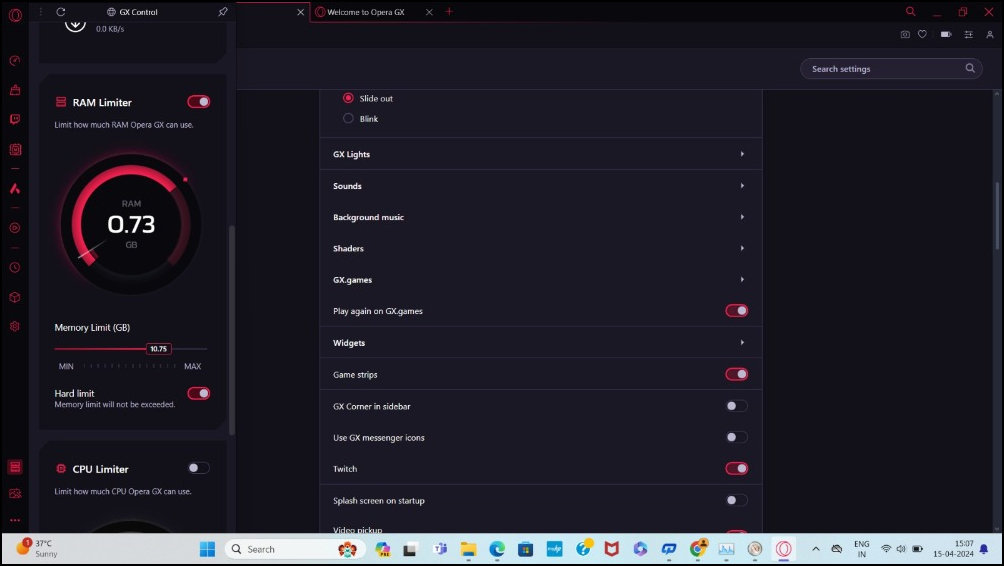Screen dimensions: 1004x566
Task: Open the shopping bag sidebar icon
Action: tap(15, 90)
